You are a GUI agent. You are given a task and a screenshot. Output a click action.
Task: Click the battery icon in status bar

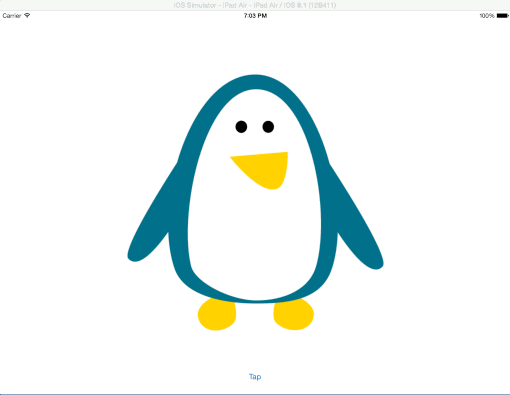(x=503, y=16)
